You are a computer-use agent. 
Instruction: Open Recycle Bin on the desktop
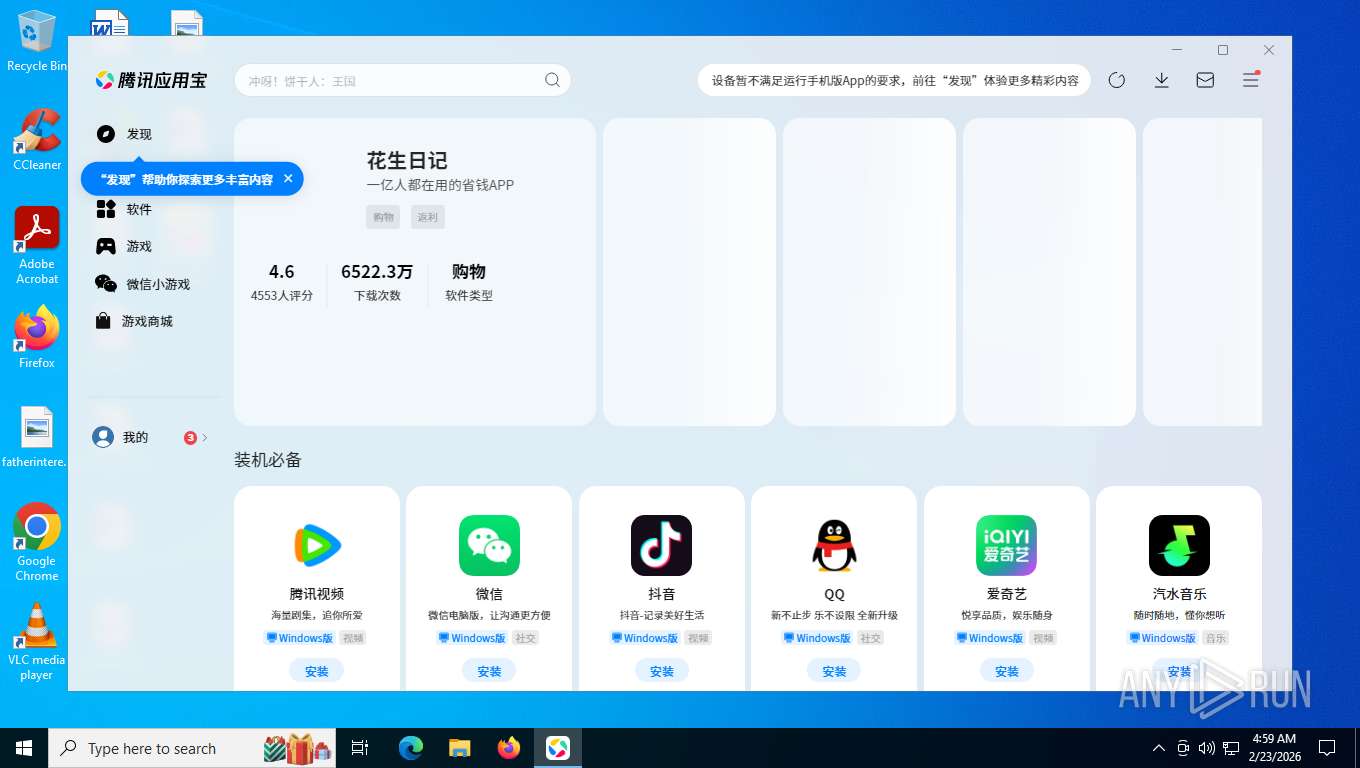pyautogui.click(x=37, y=41)
